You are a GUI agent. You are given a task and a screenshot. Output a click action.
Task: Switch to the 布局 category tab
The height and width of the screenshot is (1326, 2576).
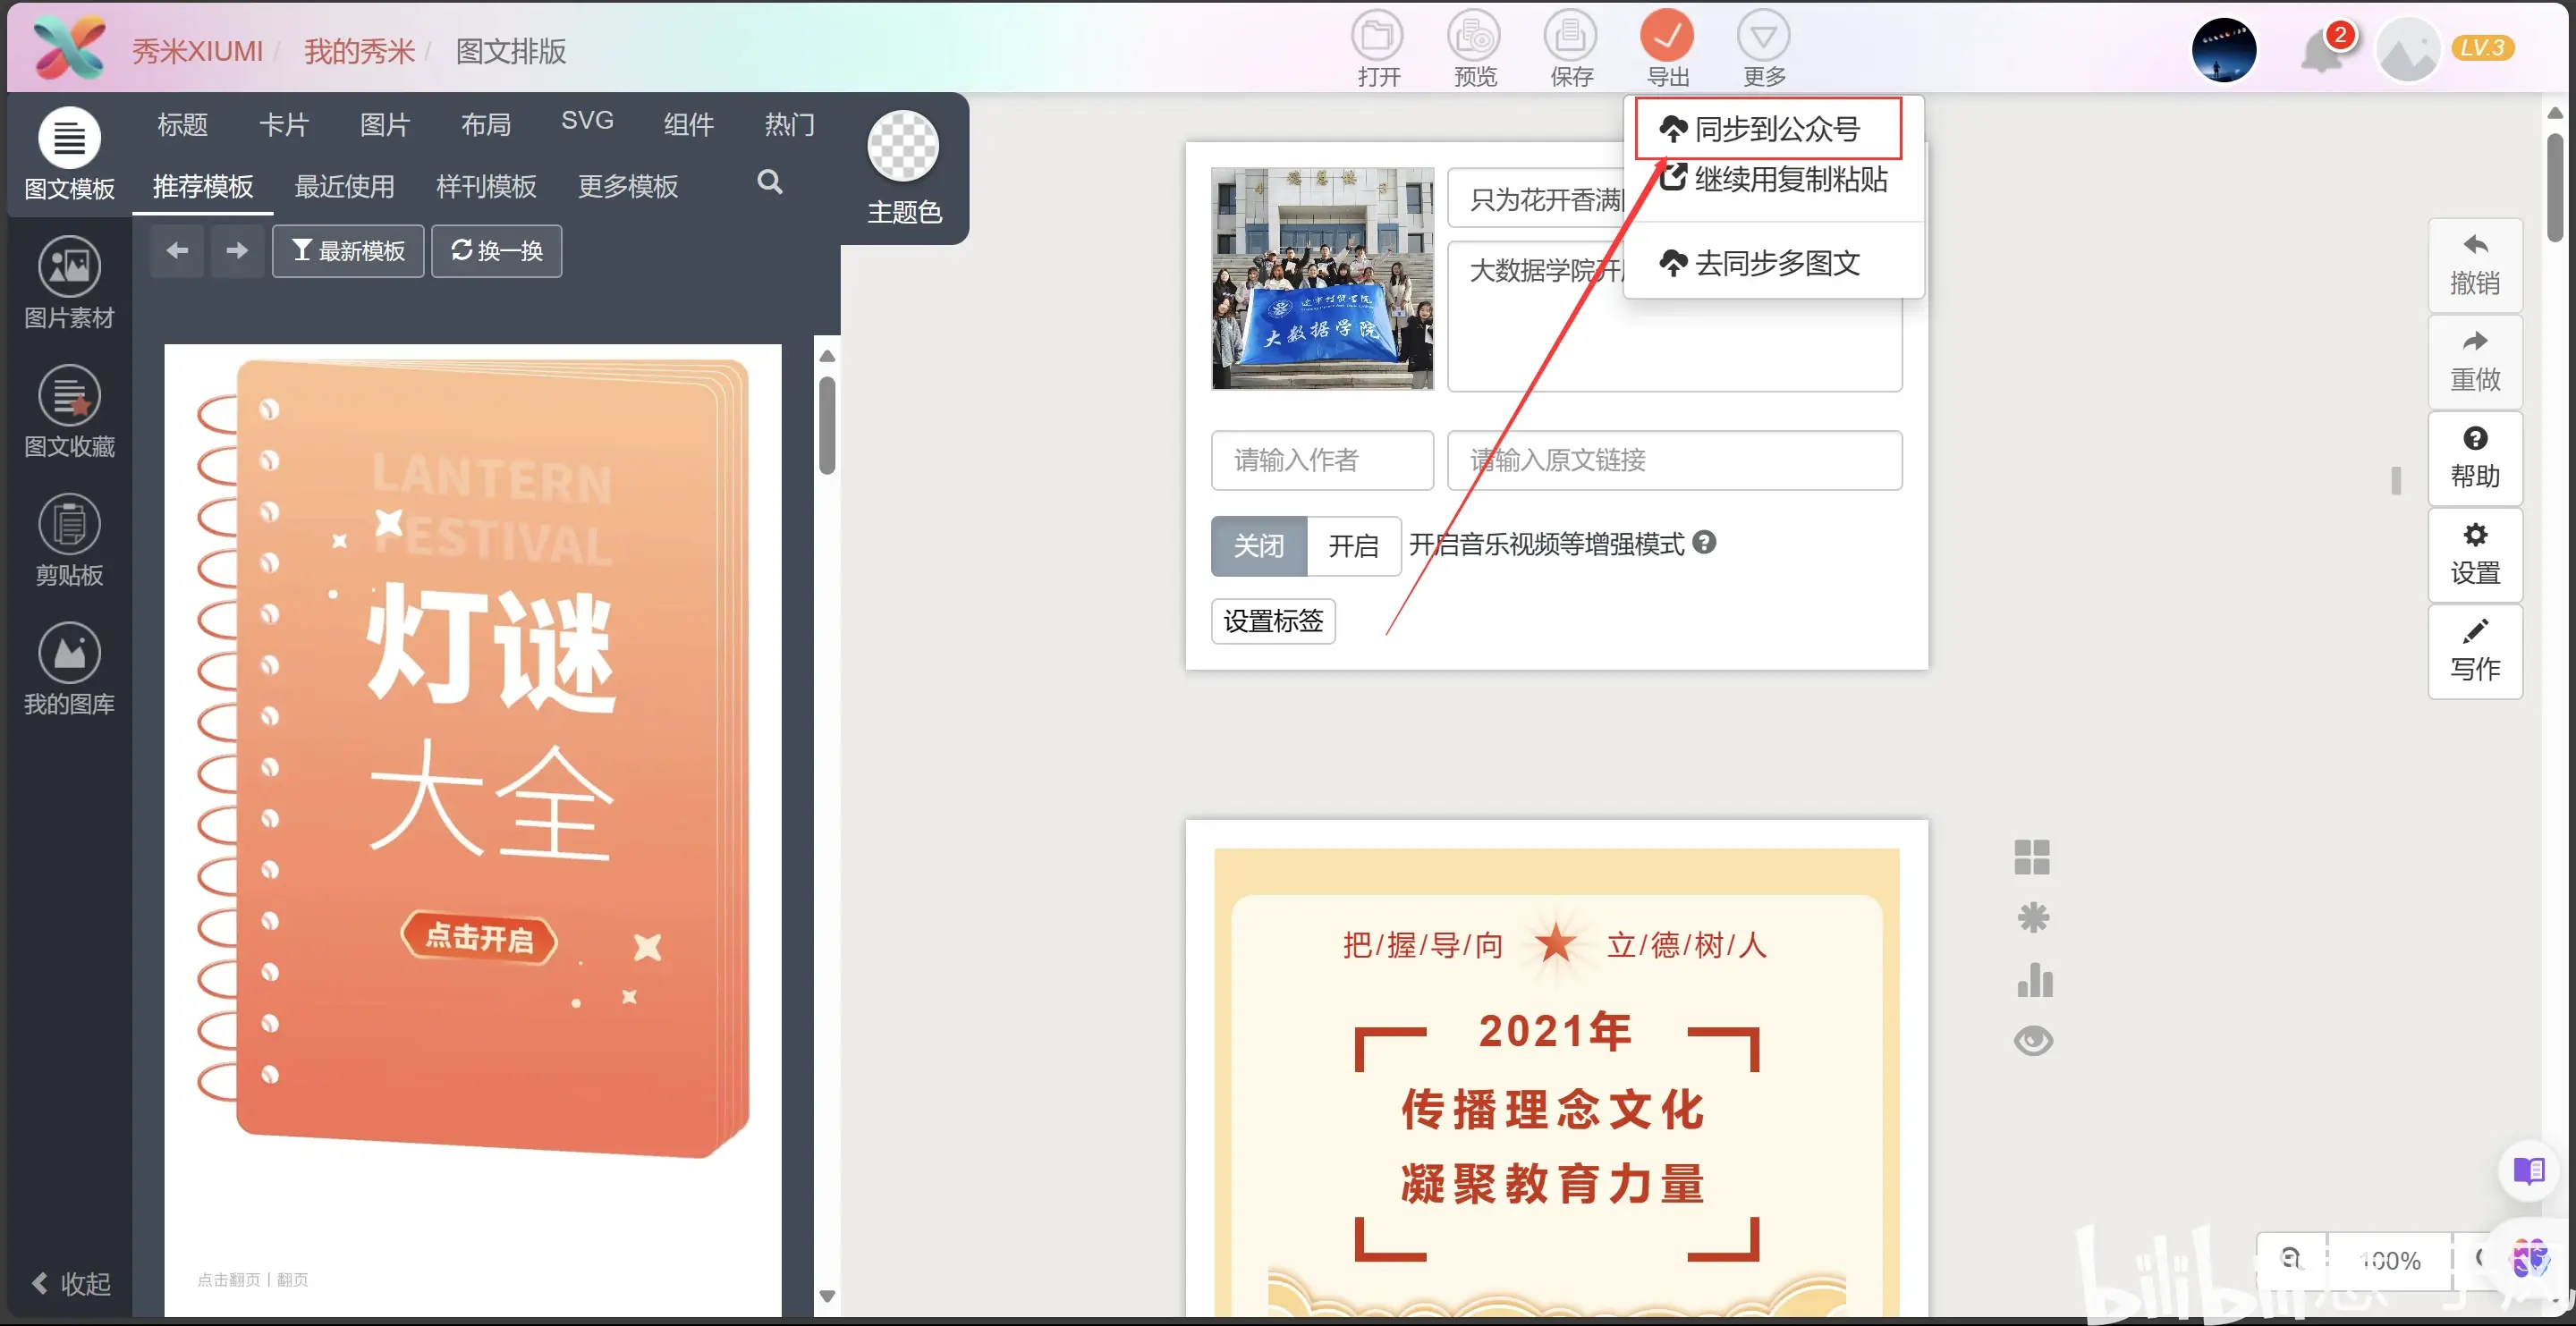[486, 124]
